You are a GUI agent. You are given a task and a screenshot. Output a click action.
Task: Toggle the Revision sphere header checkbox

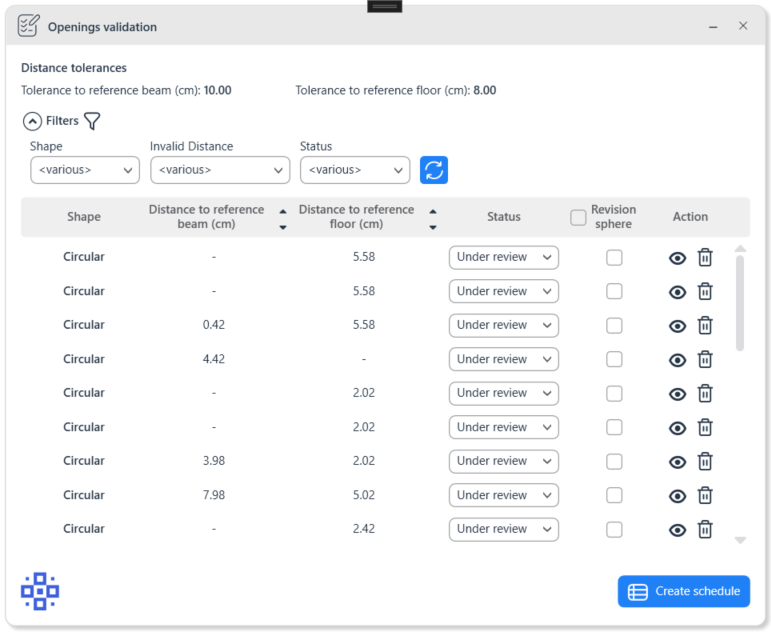578,217
